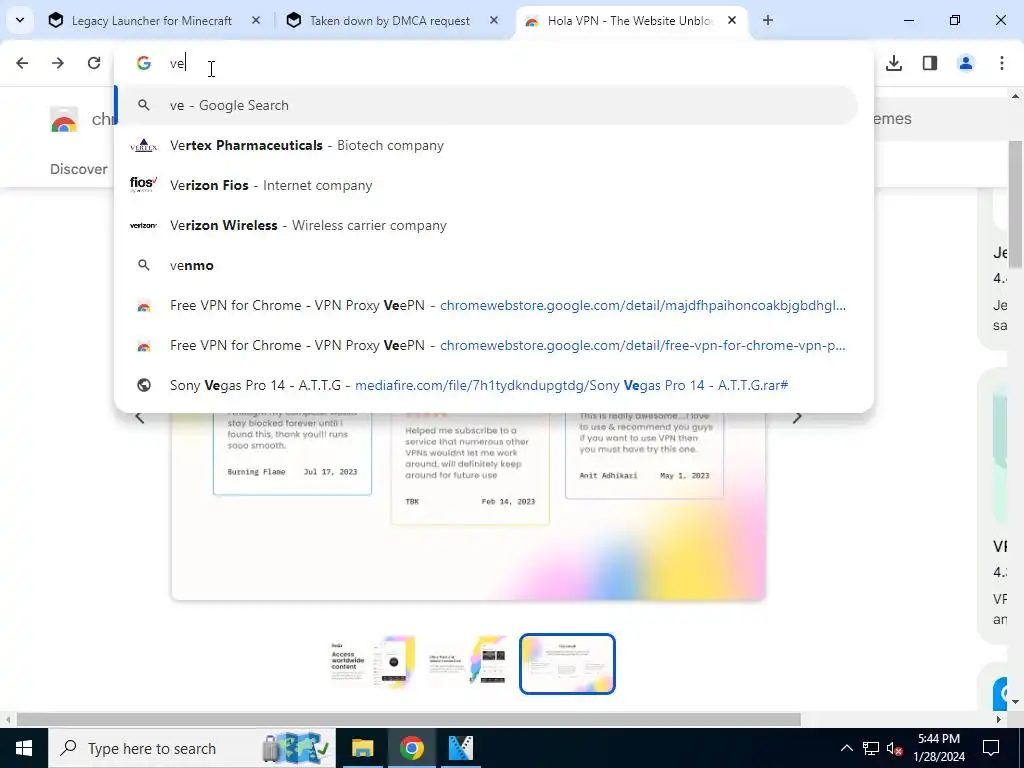Click the Anit Adhikari review card
This screenshot has width=1024, height=768.
point(644,454)
